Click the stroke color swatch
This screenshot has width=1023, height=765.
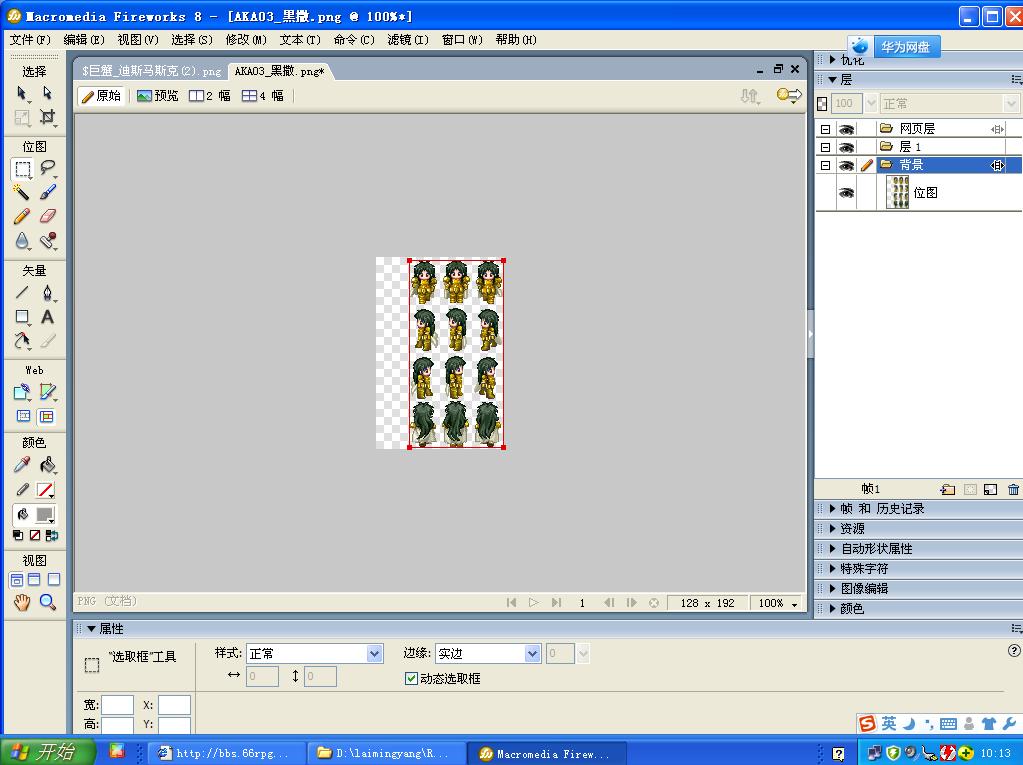(x=45, y=490)
